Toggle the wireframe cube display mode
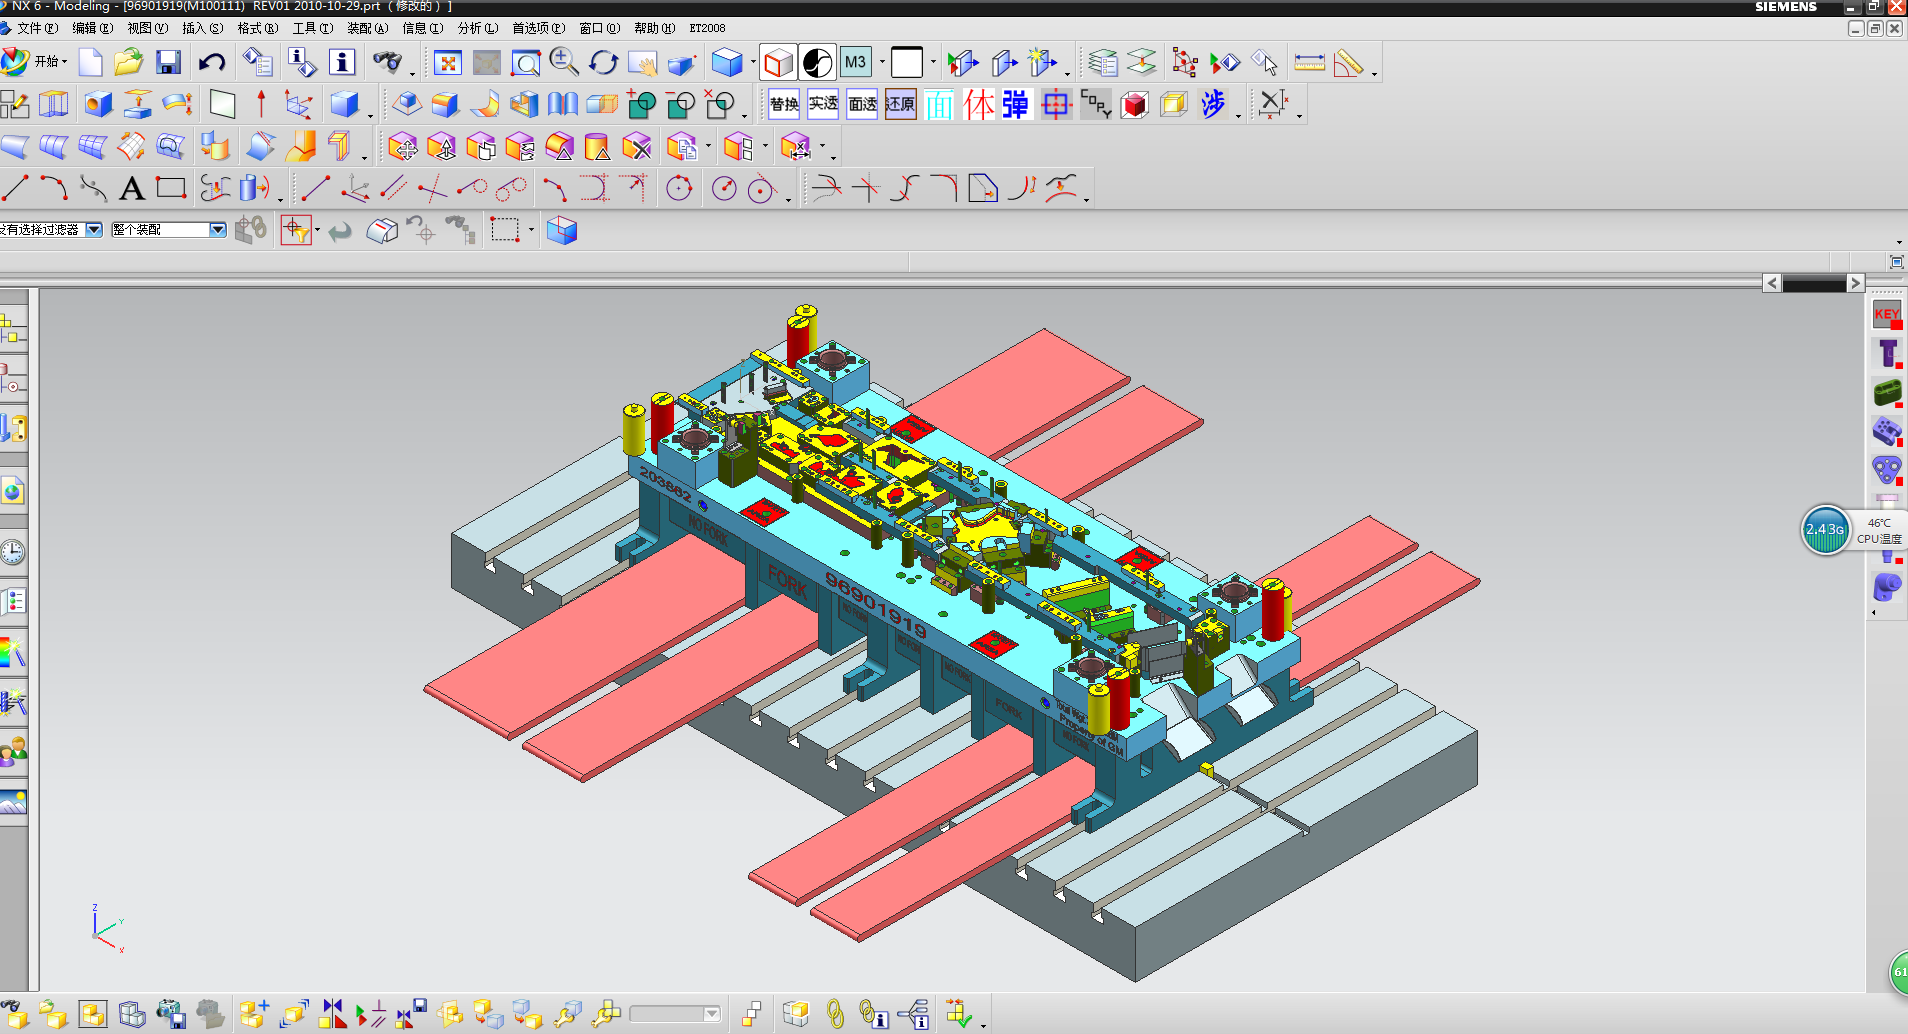1908x1034 pixels. coord(778,63)
